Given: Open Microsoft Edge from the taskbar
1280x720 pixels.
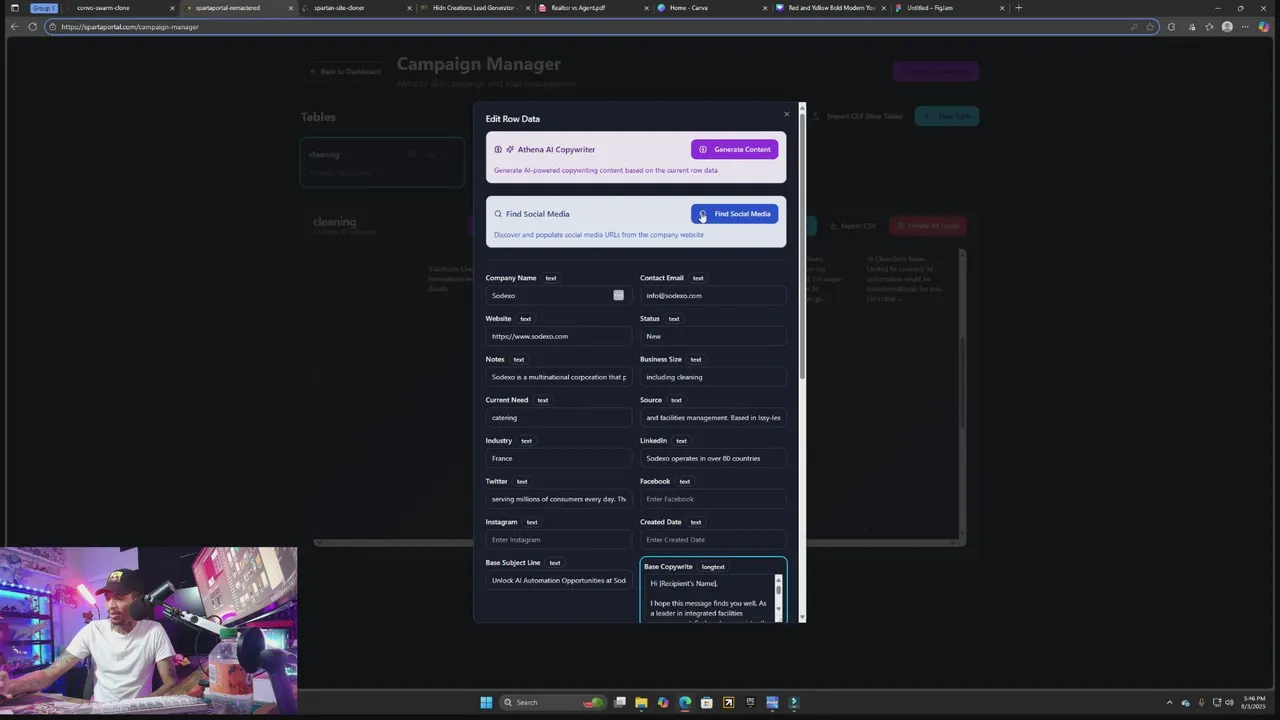Looking at the screenshot, I should (x=685, y=702).
